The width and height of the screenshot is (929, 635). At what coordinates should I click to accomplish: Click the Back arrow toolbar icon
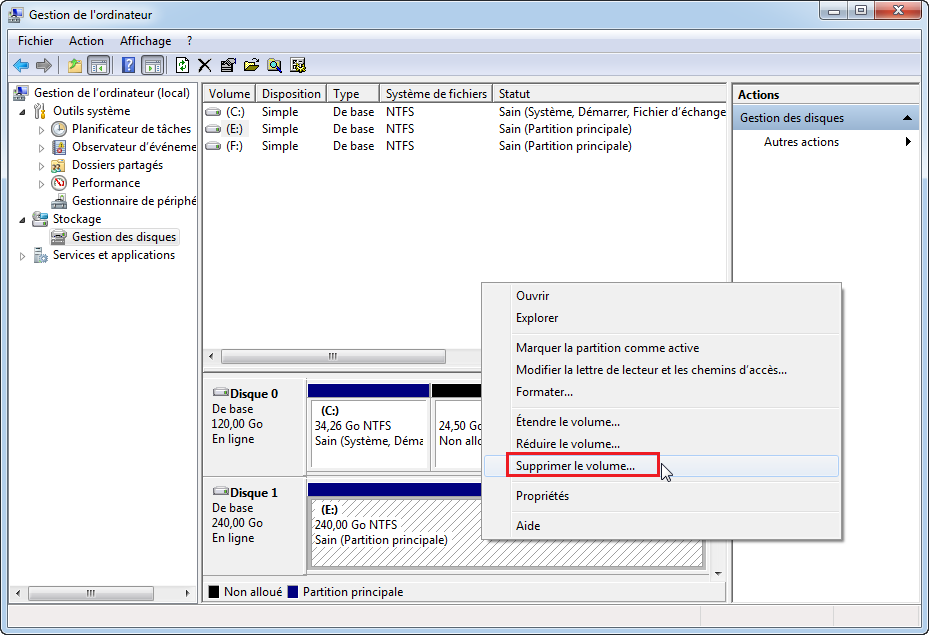click(21, 65)
